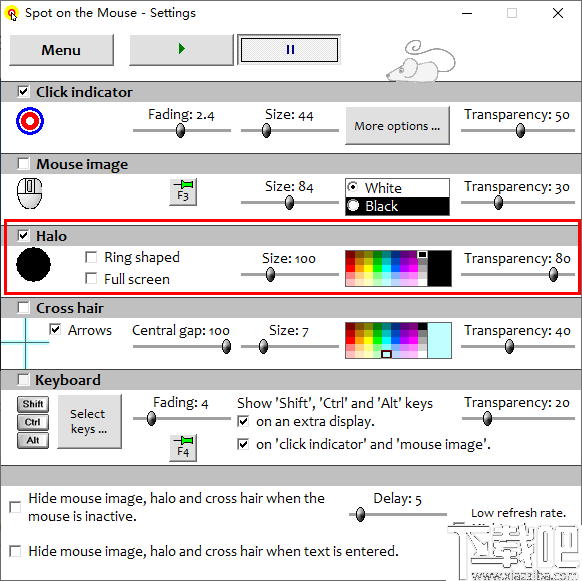The width and height of the screenshot is (582, 581).
Task: Click the Ctrl key icon
Action: tap(33, 422)
